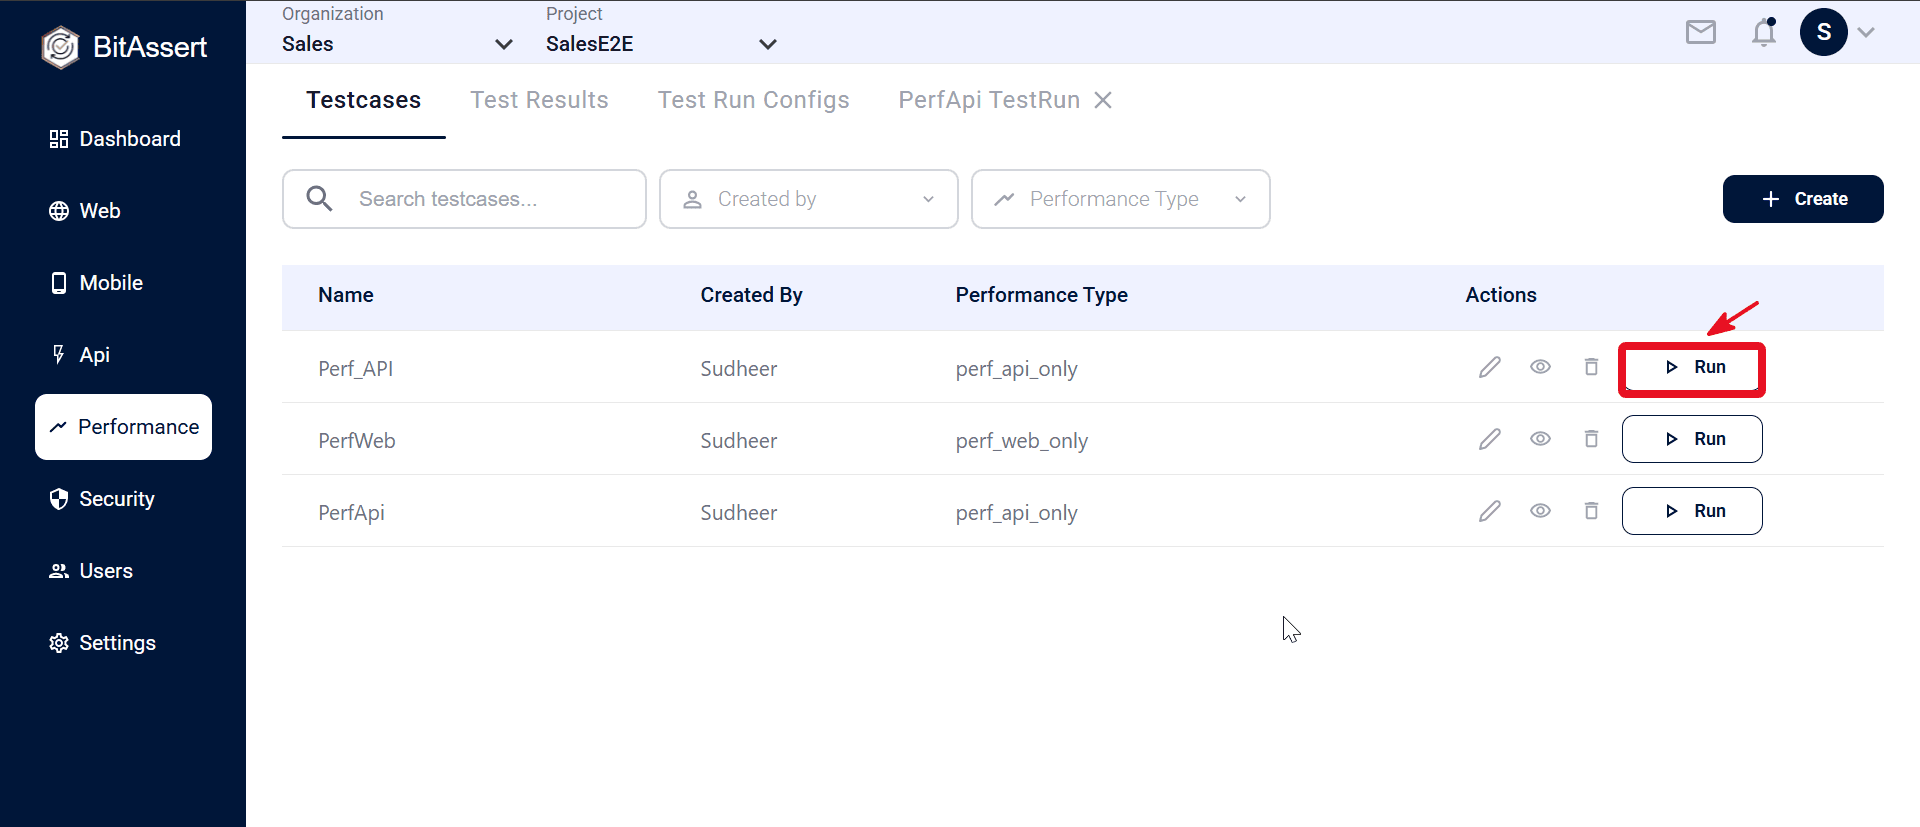Open the Security section in sidebar
Viewport: 1920px width, 827px height.
pos(102,499)
